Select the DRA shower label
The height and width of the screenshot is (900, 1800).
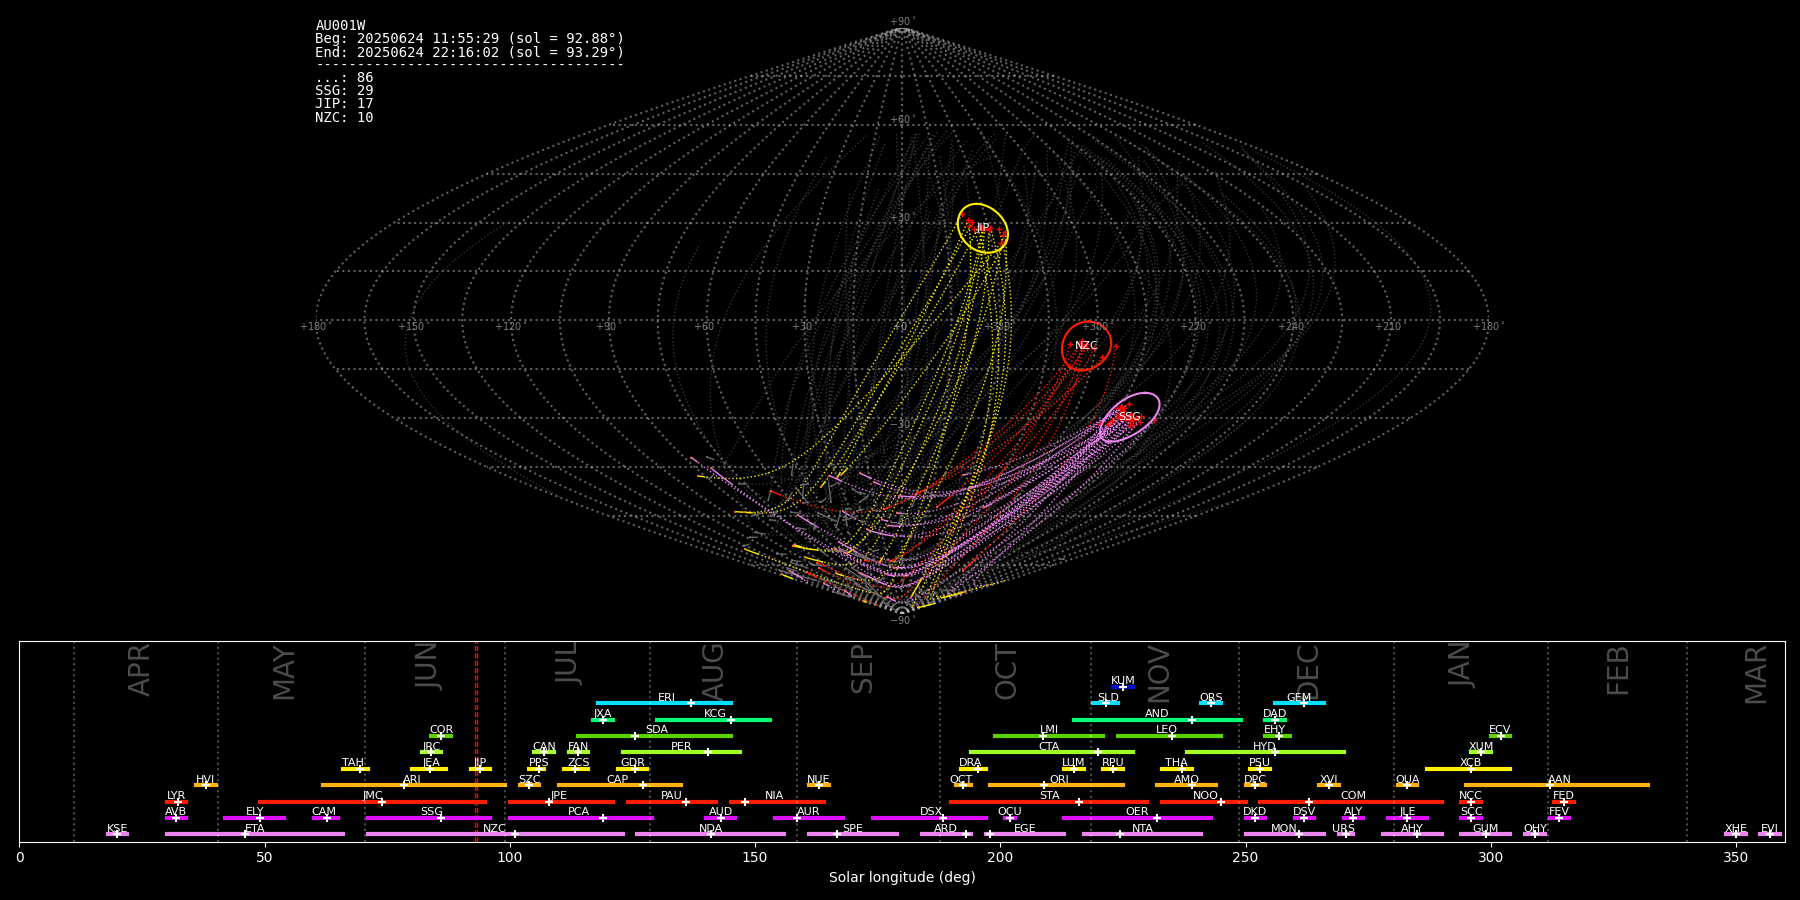point(970,763)
